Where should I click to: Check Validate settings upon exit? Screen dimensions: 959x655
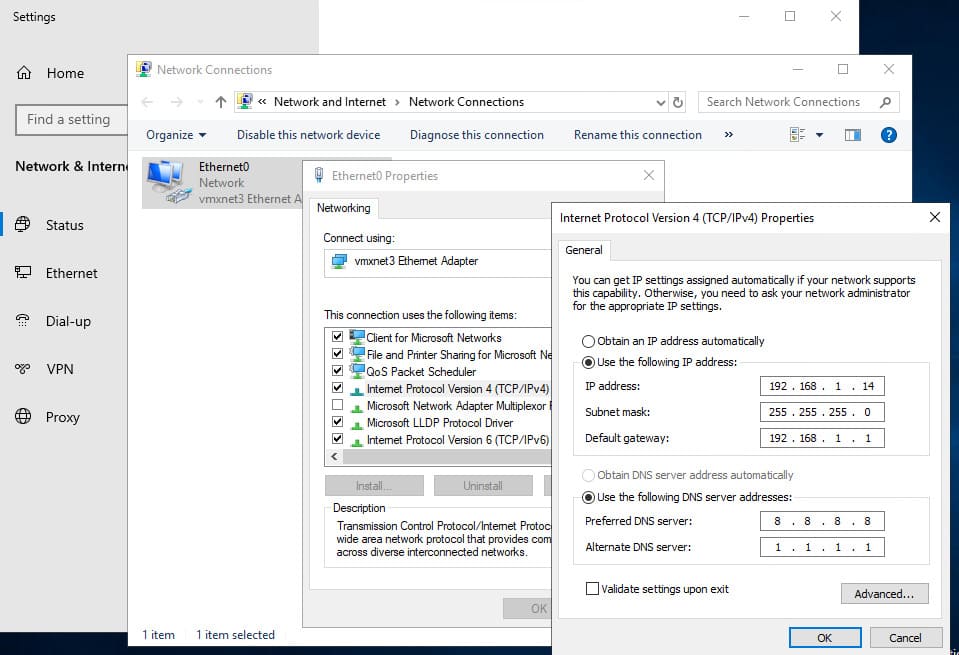point(592,589)
